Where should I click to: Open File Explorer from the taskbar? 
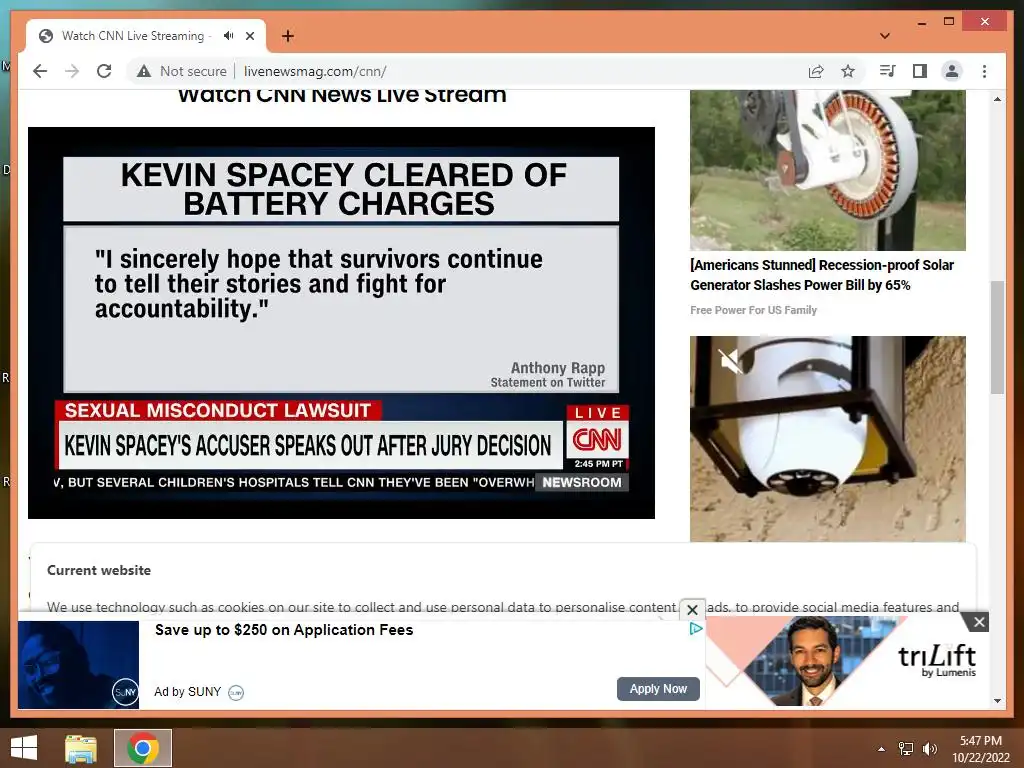click(x=81, y=748)
